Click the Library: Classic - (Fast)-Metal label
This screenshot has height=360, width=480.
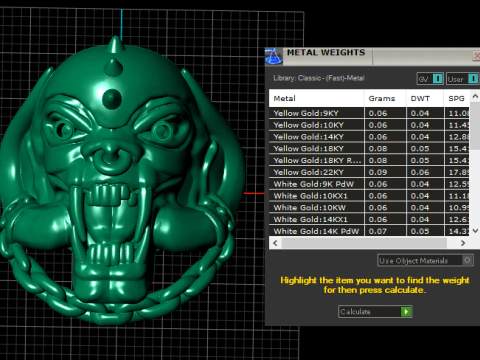tap(319, 78)
